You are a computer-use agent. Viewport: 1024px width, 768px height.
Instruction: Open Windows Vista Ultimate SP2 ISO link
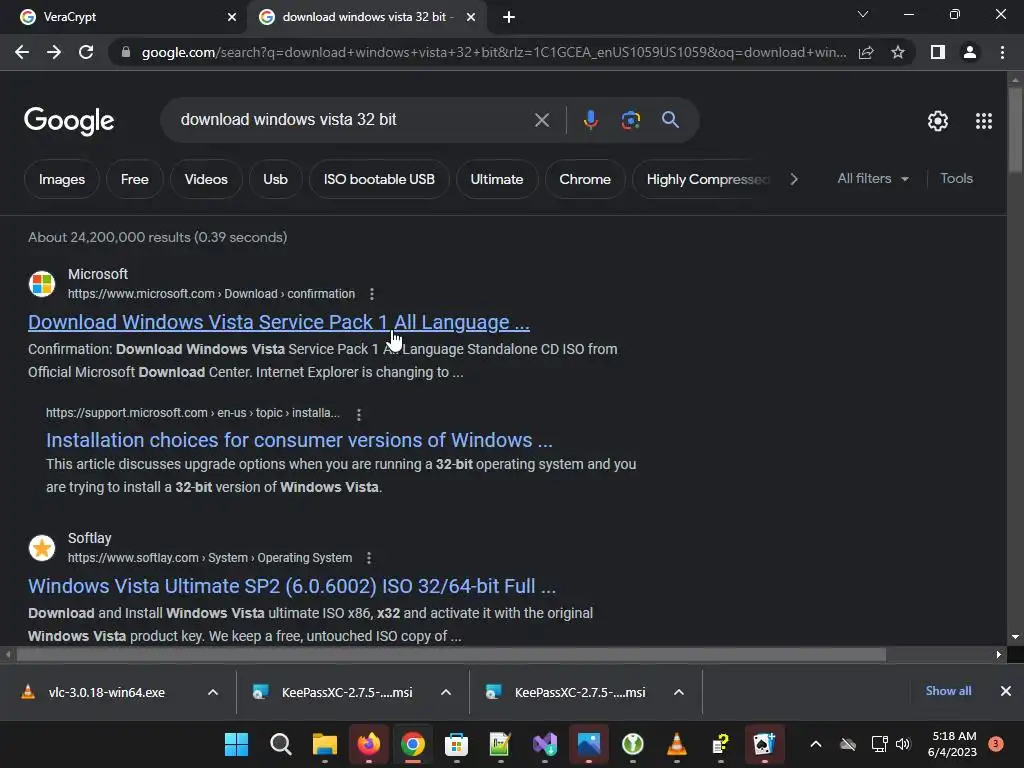(x=292, y=586)
